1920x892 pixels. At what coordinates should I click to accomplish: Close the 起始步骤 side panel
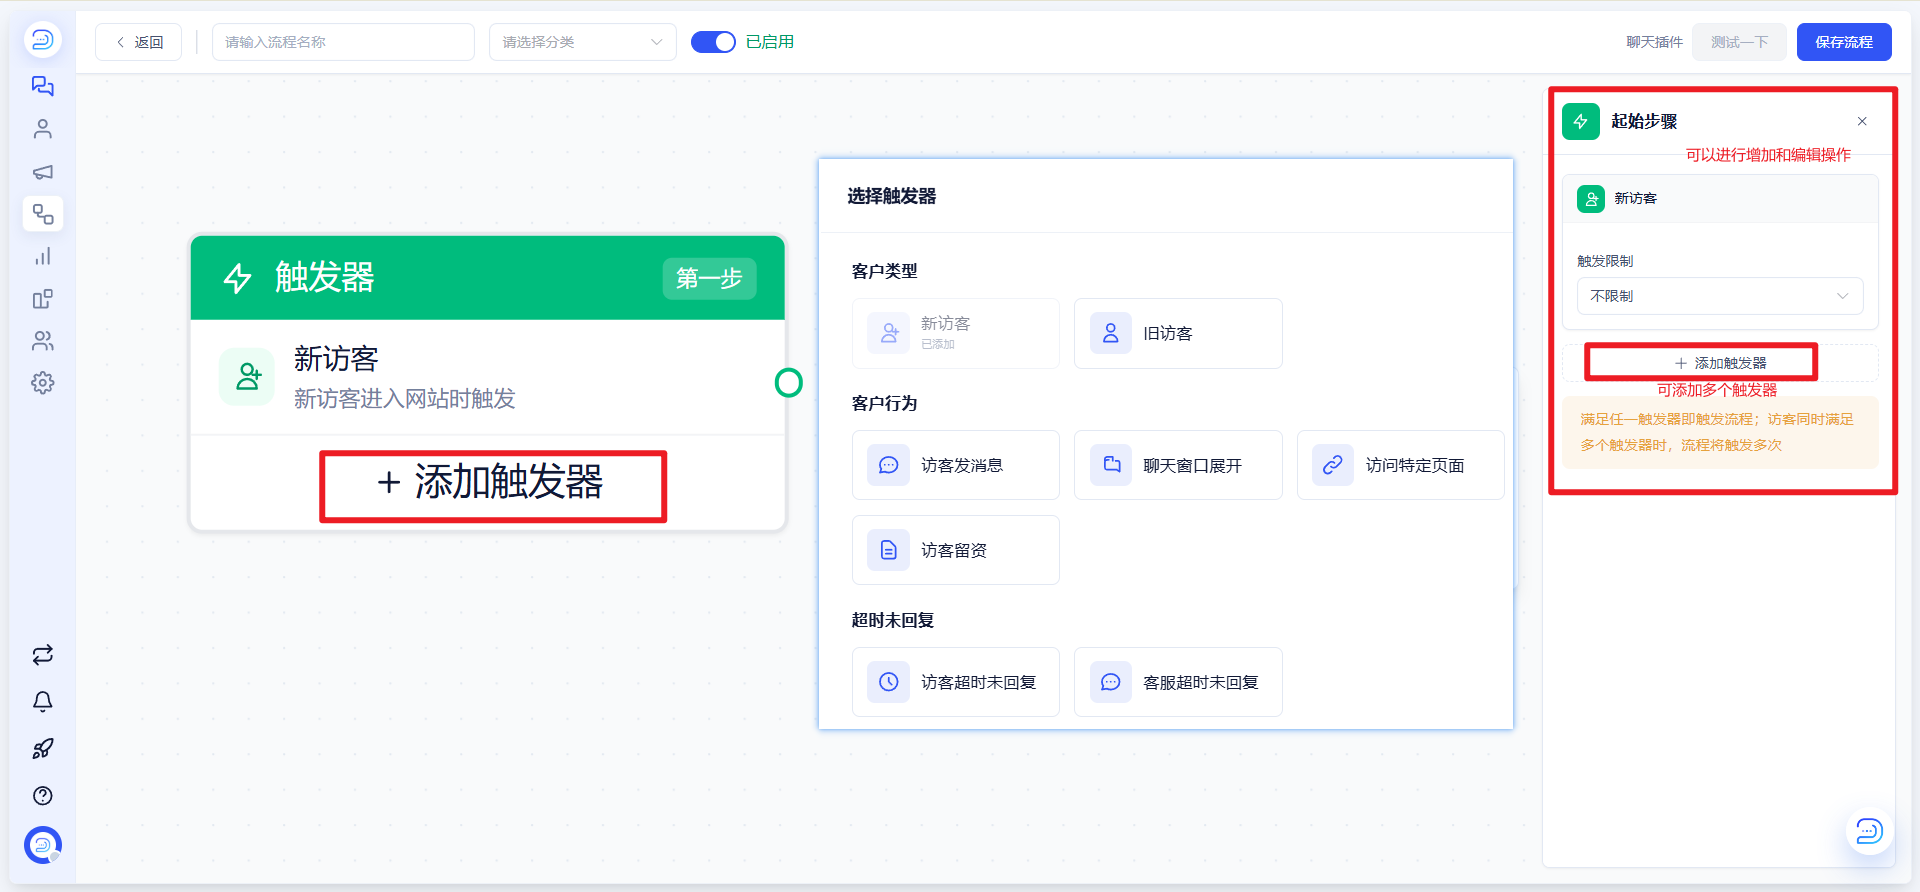coord(1862,121)
